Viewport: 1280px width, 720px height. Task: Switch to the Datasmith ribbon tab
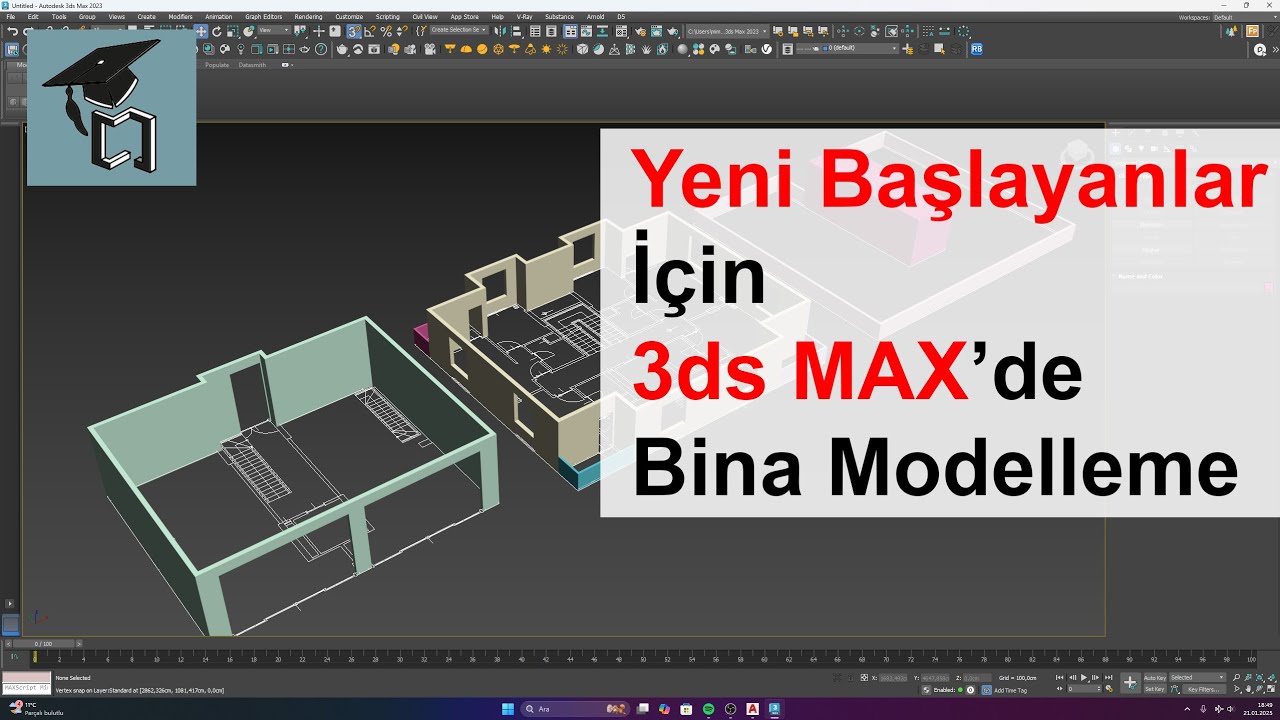(253, 65)
